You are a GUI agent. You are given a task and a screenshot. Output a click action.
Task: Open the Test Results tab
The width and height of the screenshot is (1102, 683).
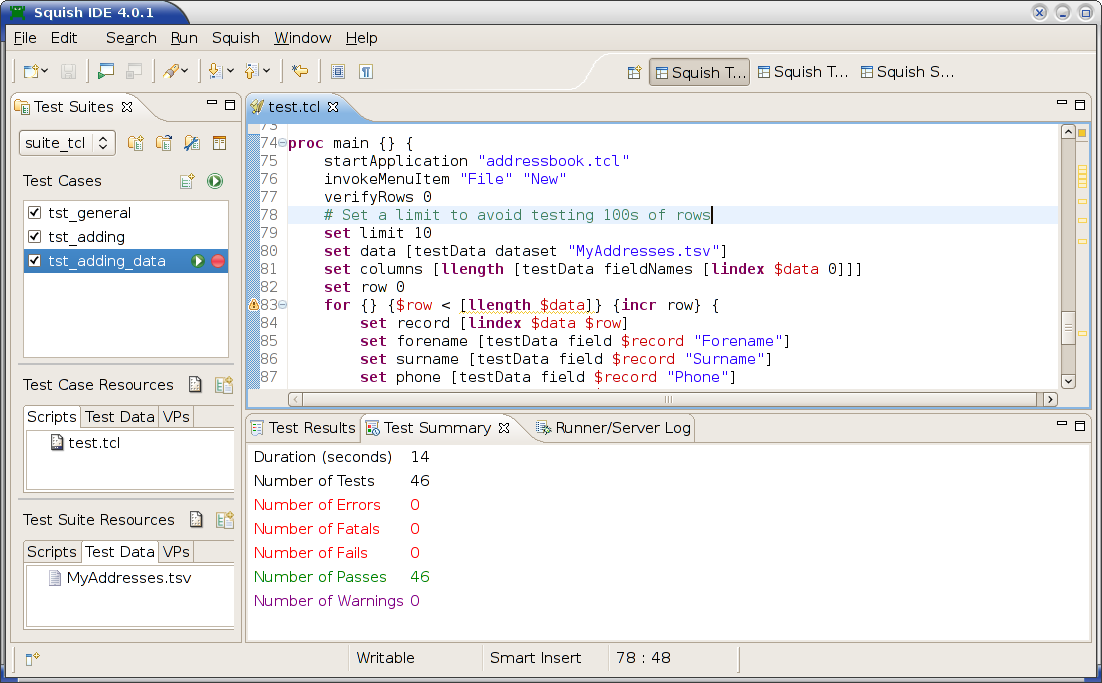(x=302, y=428)
